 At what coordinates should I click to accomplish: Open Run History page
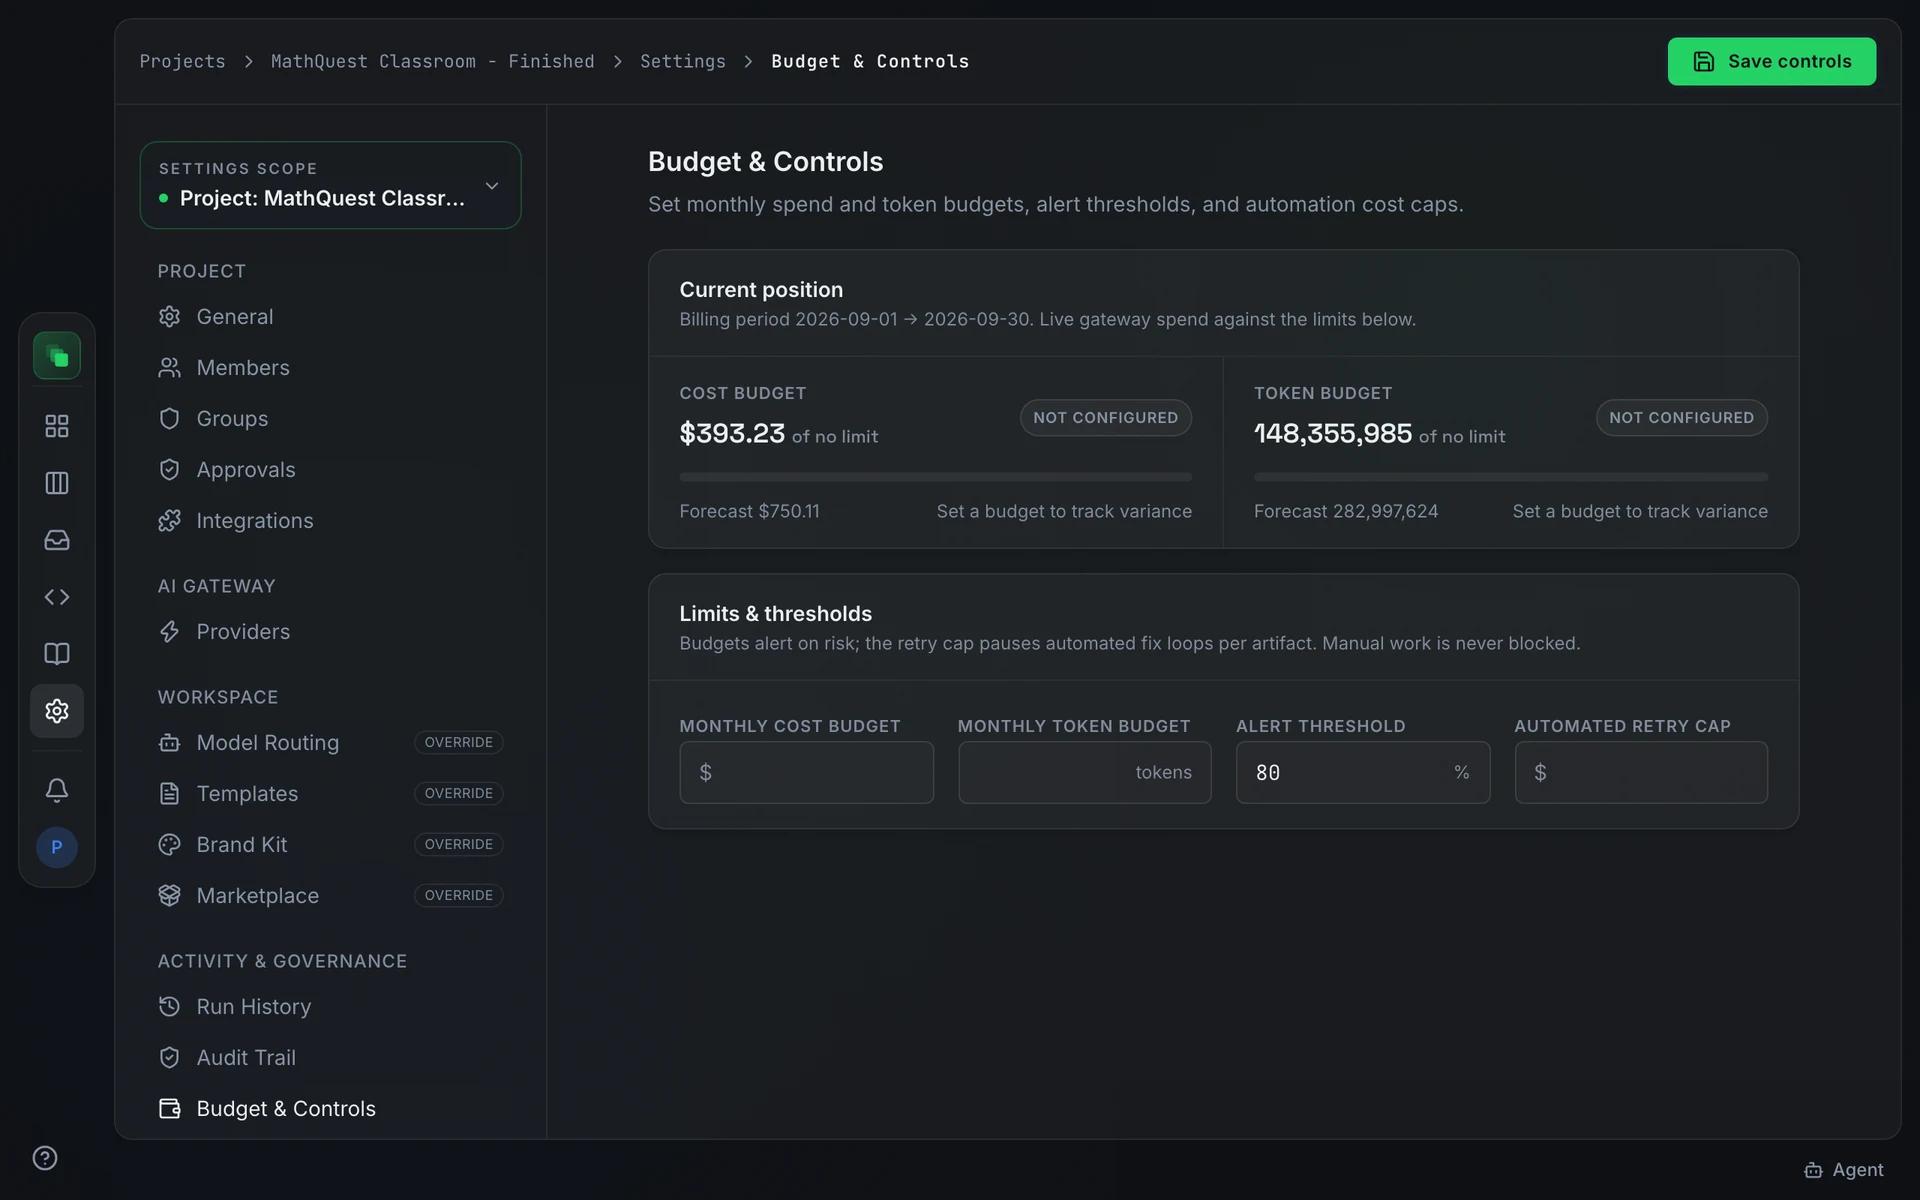tap(330, 1007)
